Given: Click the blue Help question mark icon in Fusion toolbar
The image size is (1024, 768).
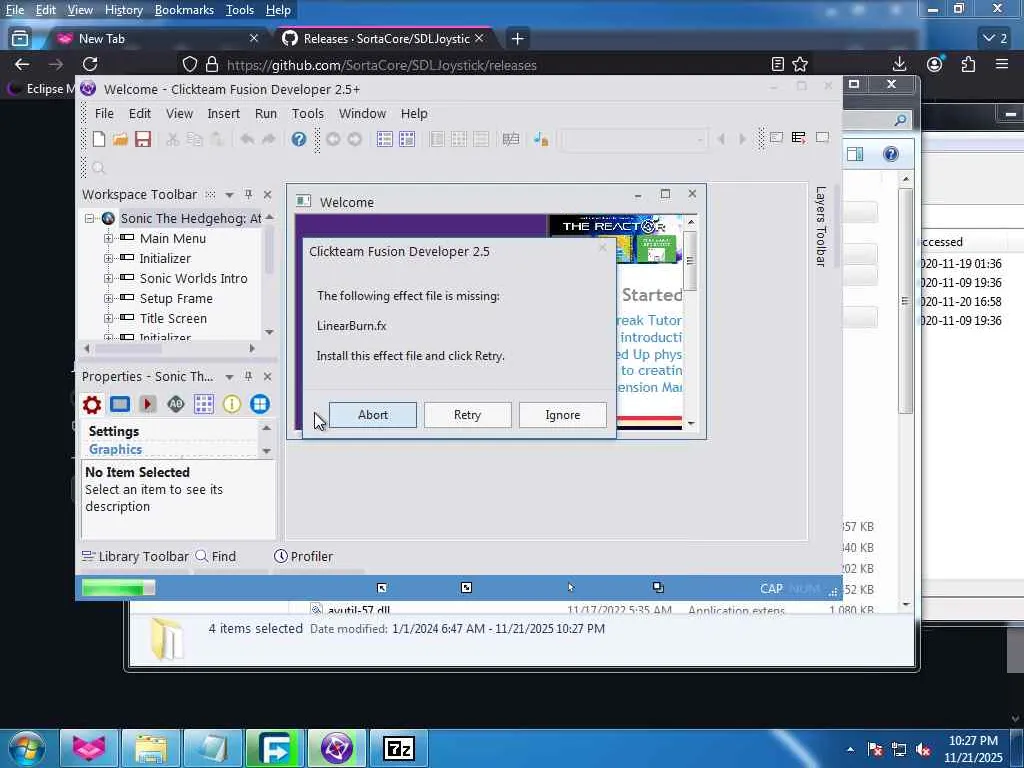Looking at the screenshot, I should pyautogui.click(x=298, y=139).
